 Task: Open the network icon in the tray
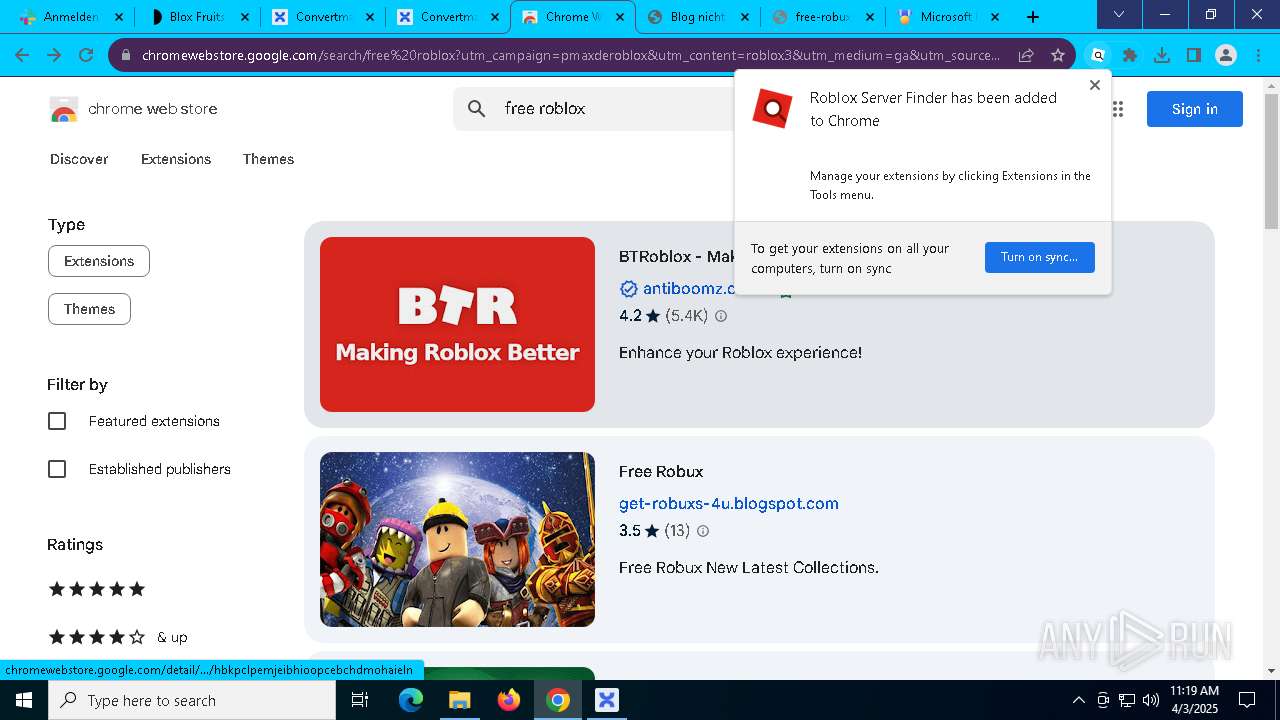1127,700
